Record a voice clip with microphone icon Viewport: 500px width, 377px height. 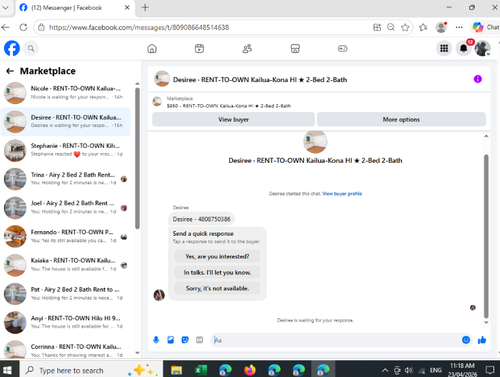[156, 340]
